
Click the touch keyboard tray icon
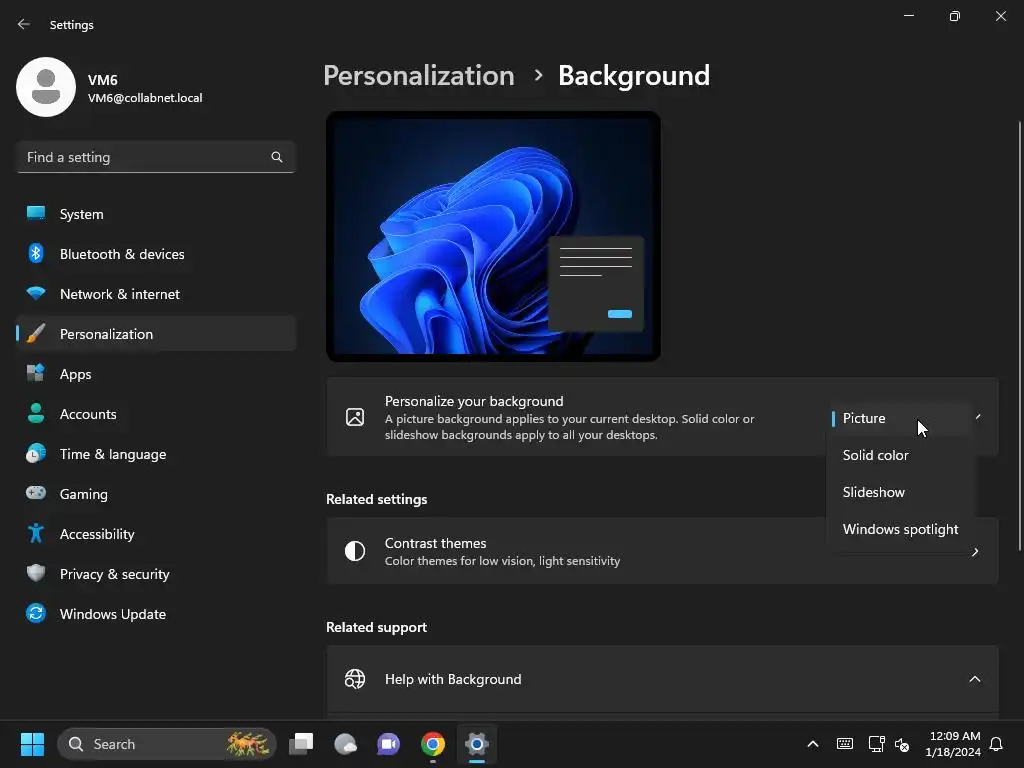tap(844, 744)
